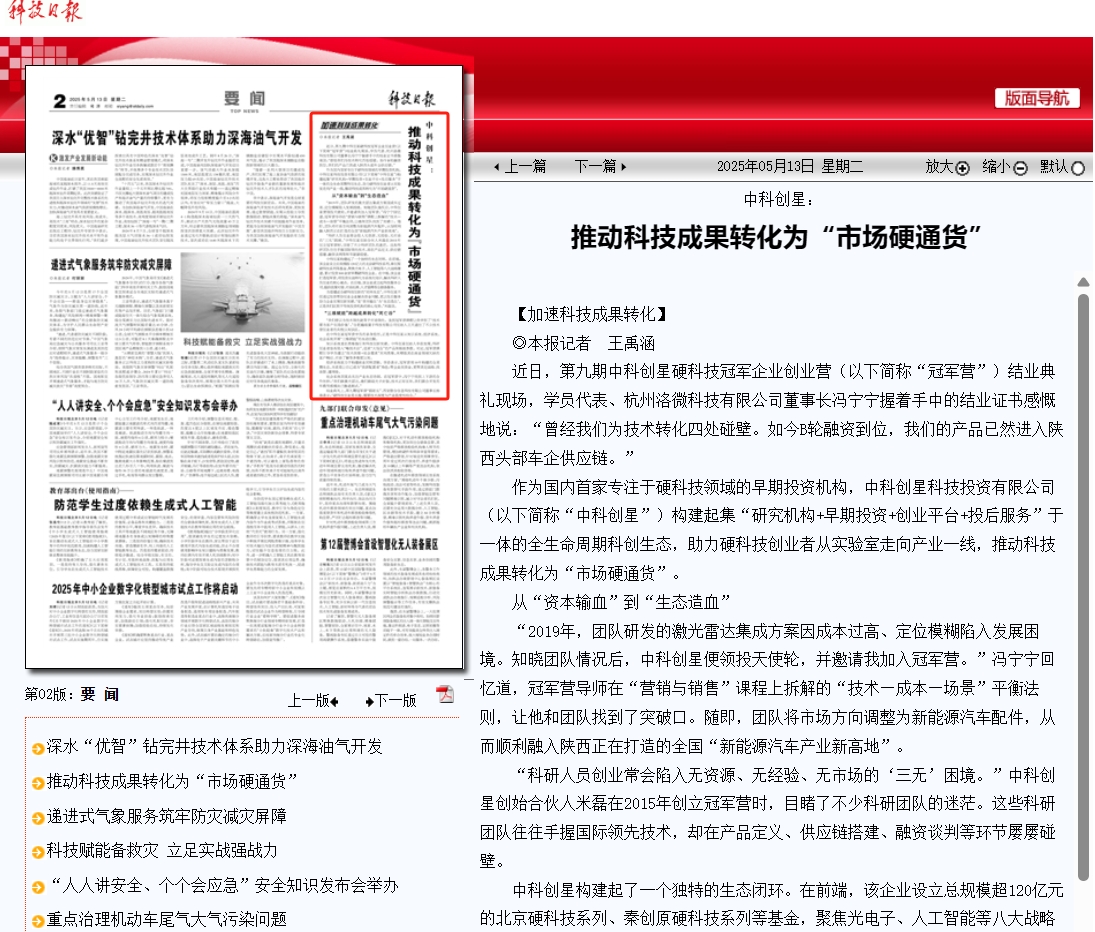The image size is (1095, 932).
Task: Click the ship photo in page thumbnail
Action: coord(242,293)
